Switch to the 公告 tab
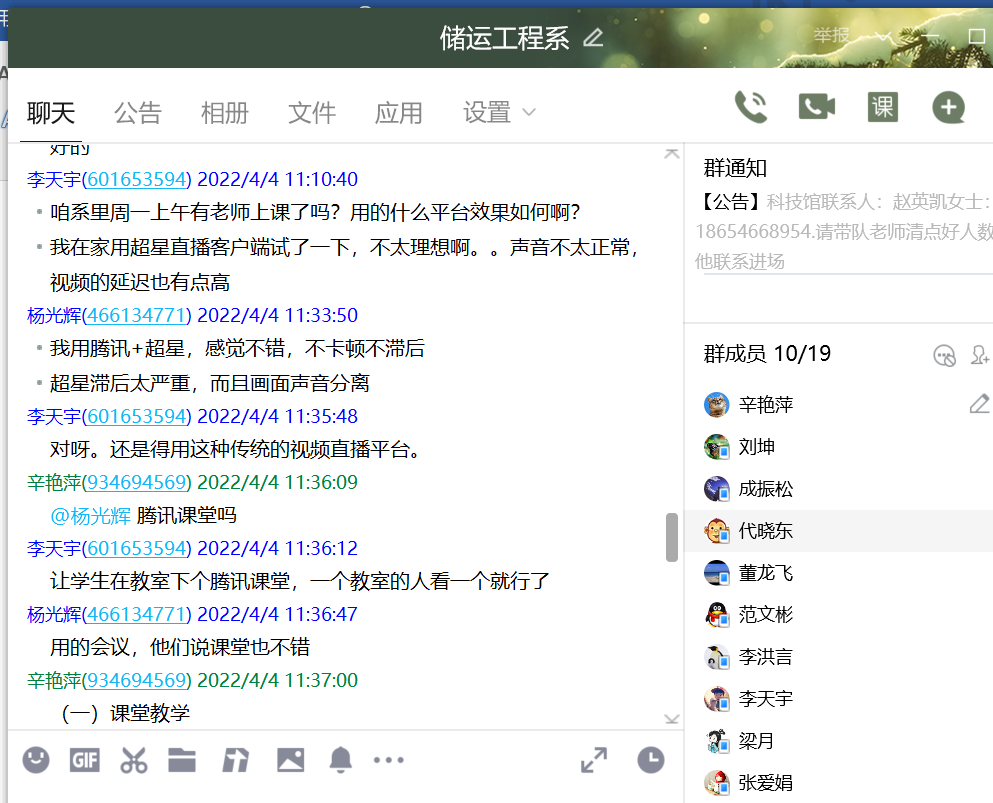The width and height of the screenshot is (993, 803). click(137, 113)
